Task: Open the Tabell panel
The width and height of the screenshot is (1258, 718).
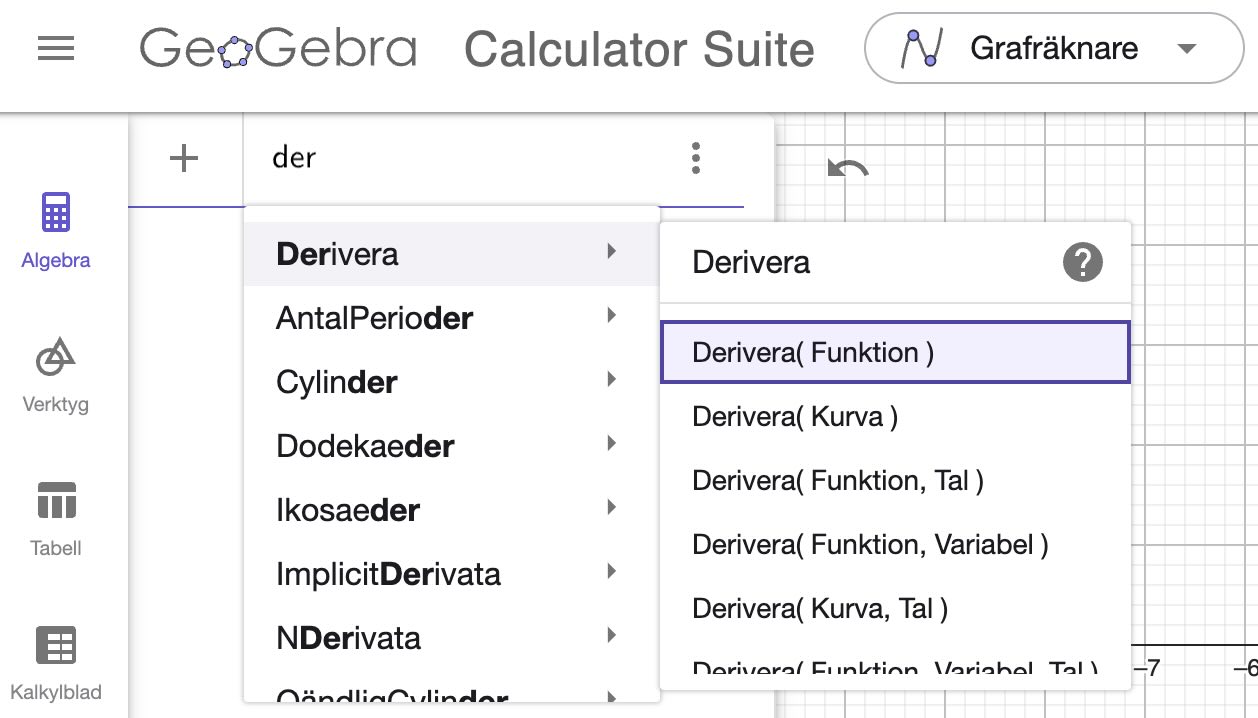Action: click(x=55, y=515)
